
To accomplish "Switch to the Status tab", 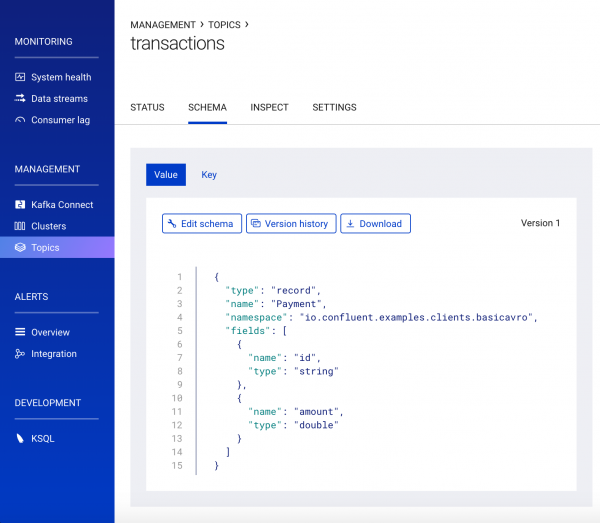I will (147, 107).
